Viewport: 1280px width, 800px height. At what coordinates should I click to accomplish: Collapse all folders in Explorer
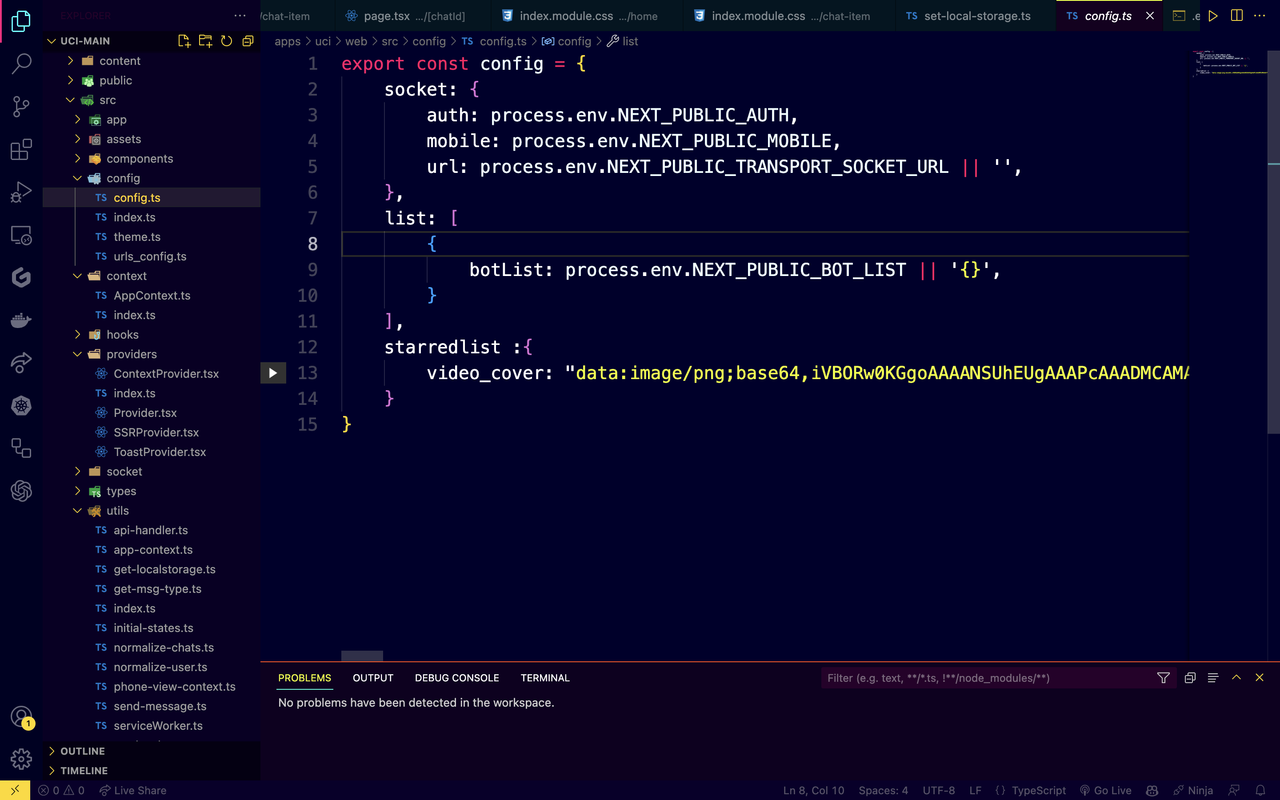tap(247, 41)
